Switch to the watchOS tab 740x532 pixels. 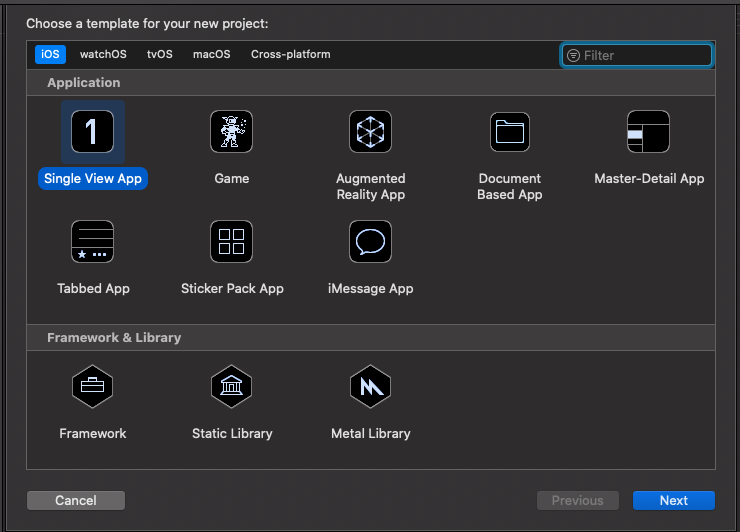click(x=103, y=54)
